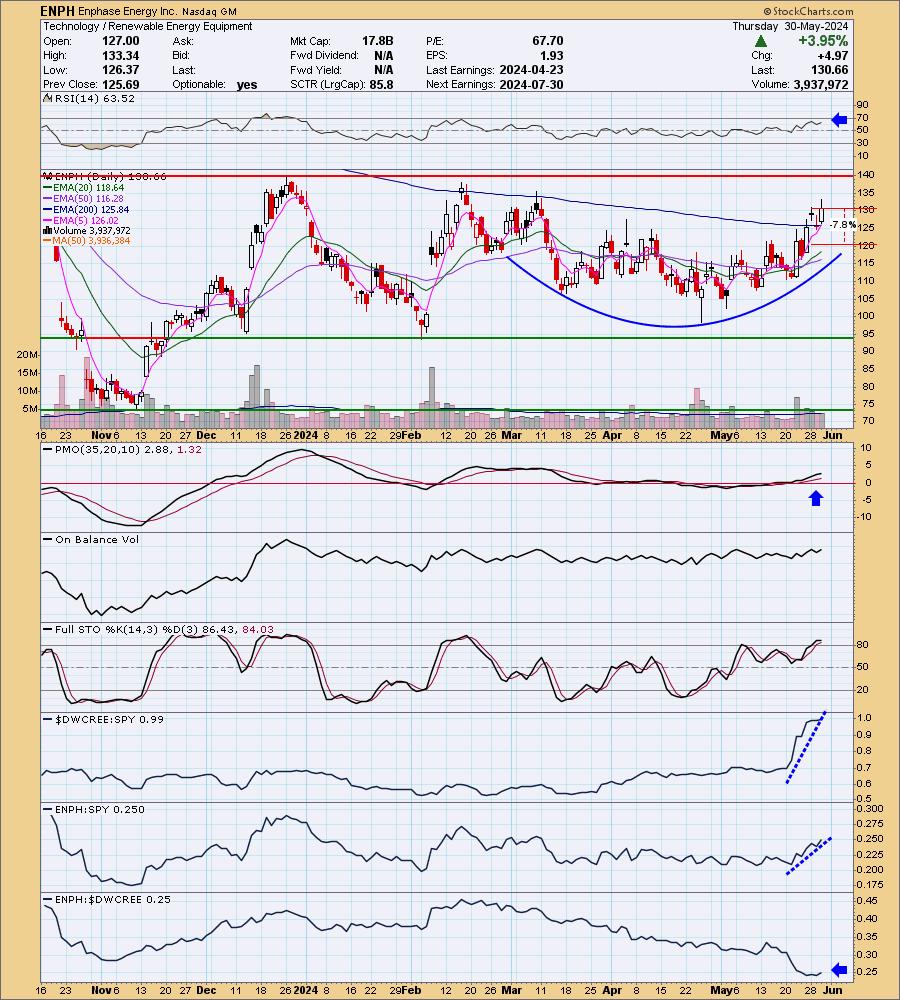Click the P/E value 67.70

pos(548,41)
